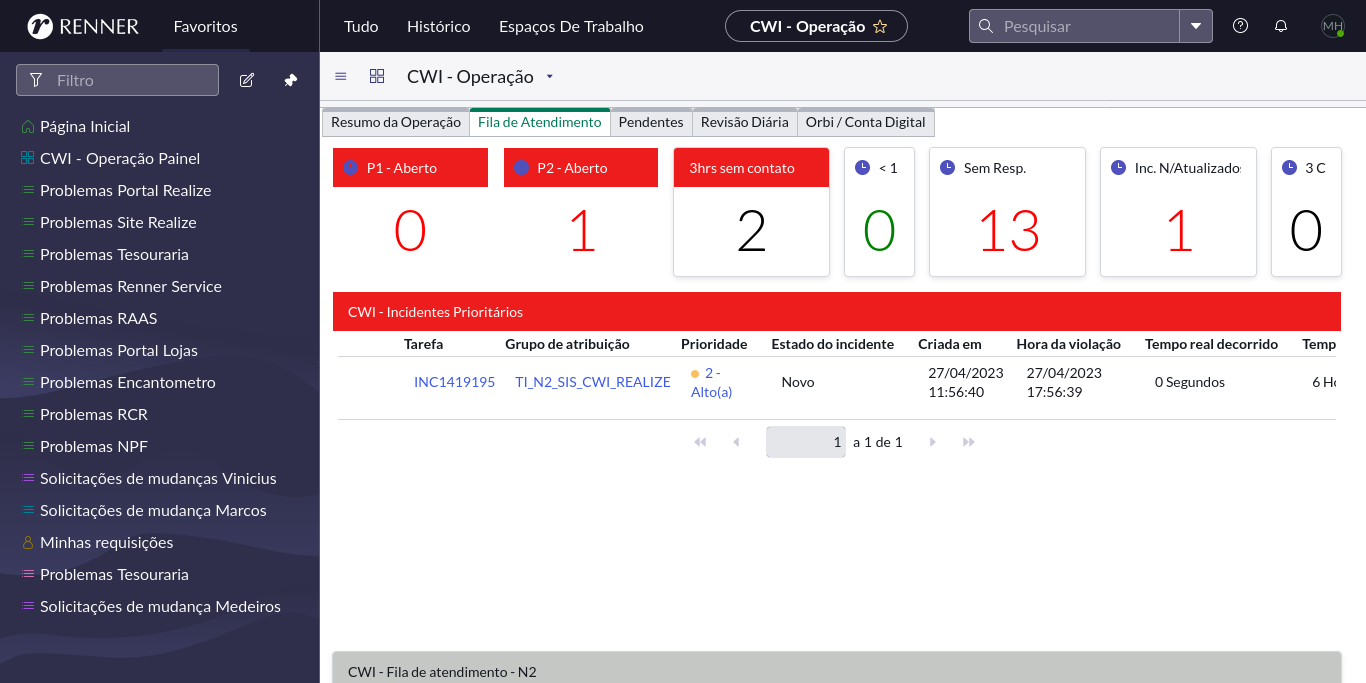The height and width of the screenshot is (683, 1366).
Task: Switch to Resumo da Operação tab
Action: pos(396,122)
